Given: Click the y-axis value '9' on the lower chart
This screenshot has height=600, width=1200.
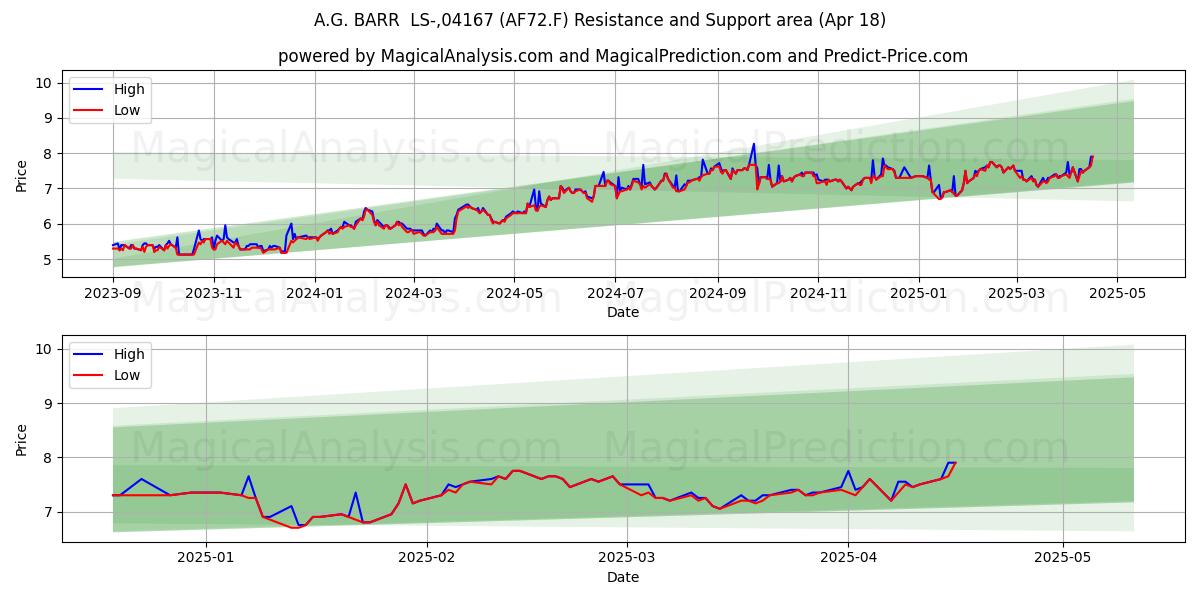Looking at the screenshot, I should coord(48,404).
